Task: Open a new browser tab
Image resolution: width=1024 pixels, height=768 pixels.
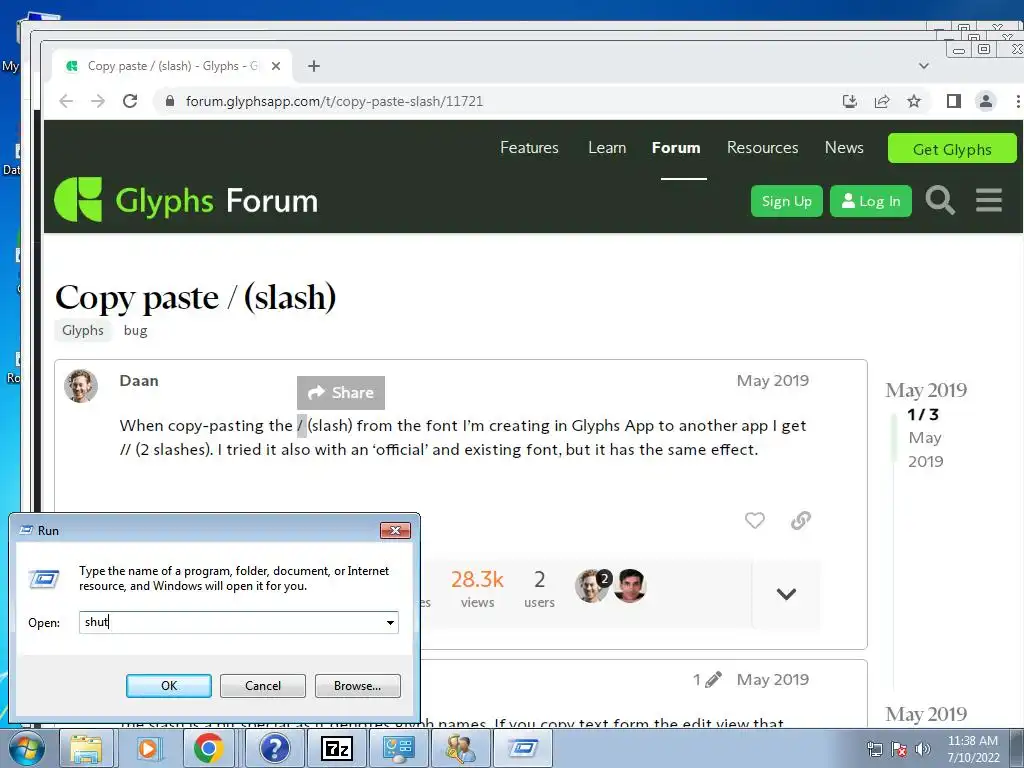Action: 314,66
